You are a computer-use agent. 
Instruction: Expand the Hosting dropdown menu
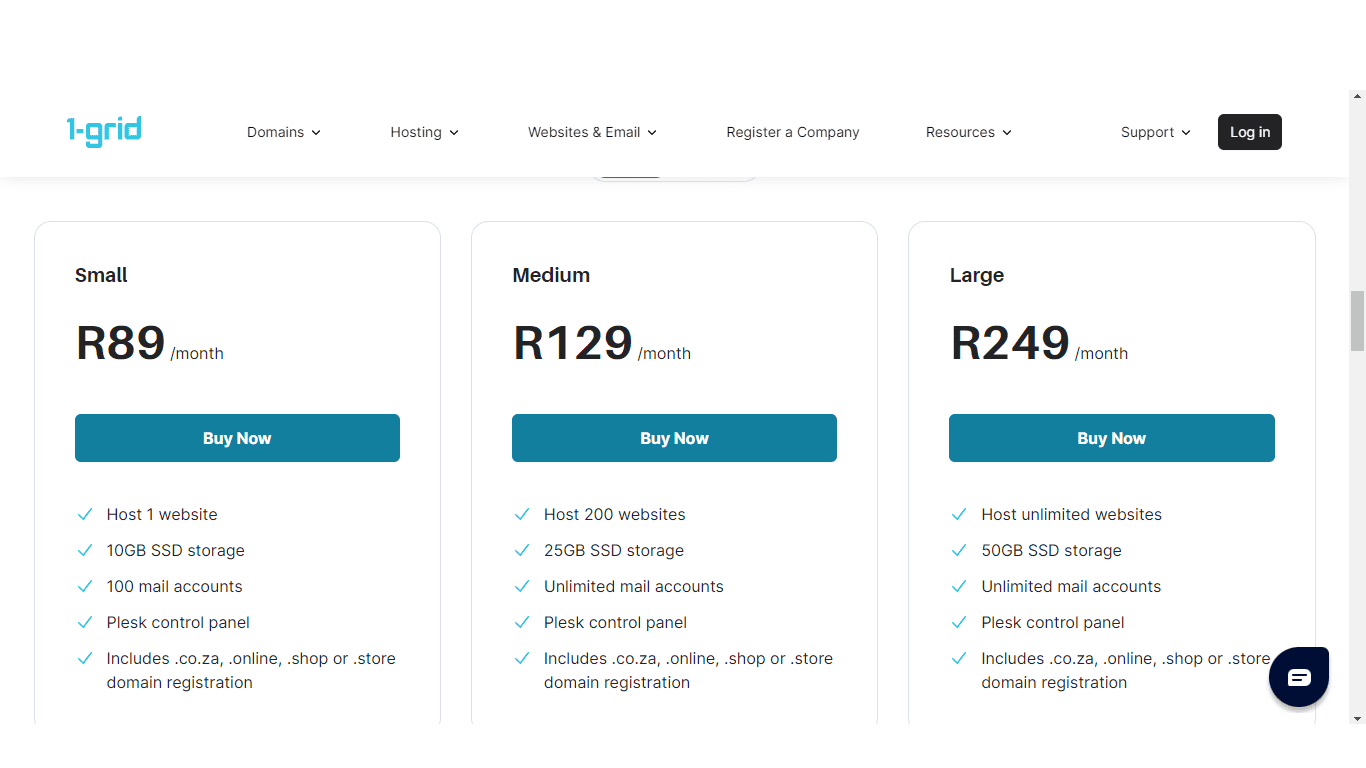(425, 132)
